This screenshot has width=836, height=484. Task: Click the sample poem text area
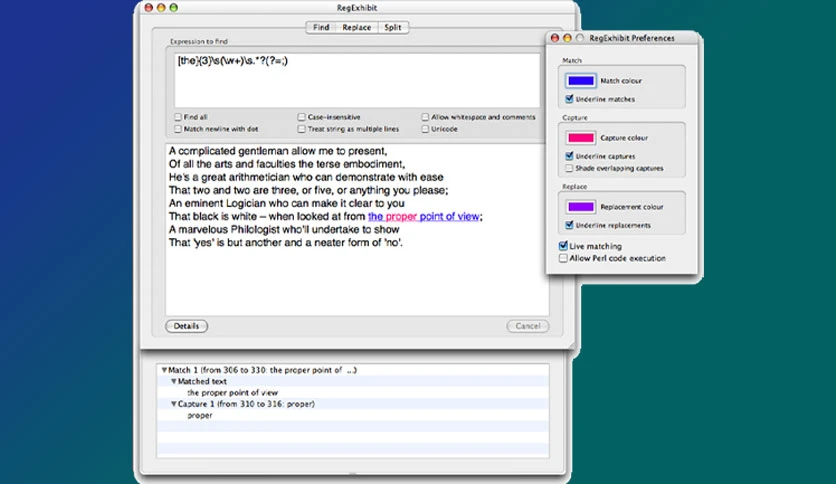pos(357,229)
